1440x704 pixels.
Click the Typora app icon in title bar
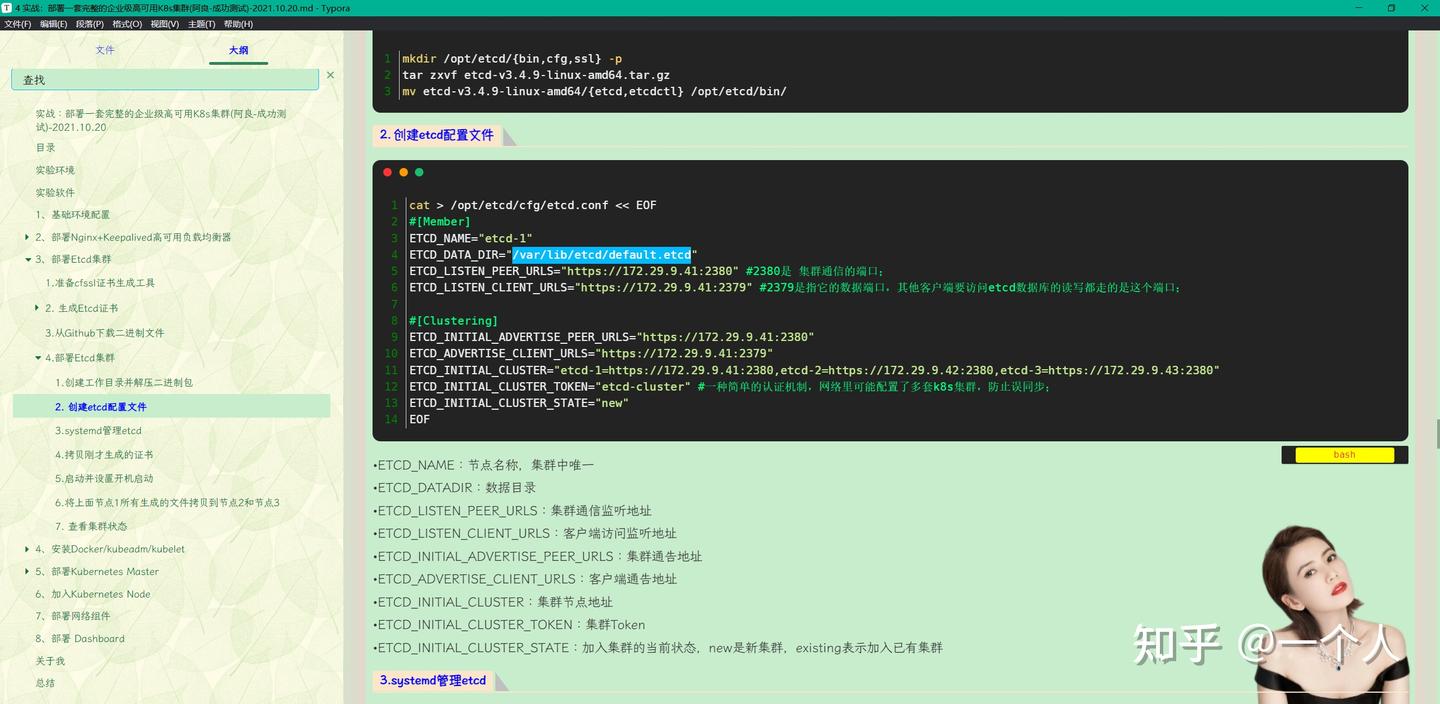tap(9, 8)
